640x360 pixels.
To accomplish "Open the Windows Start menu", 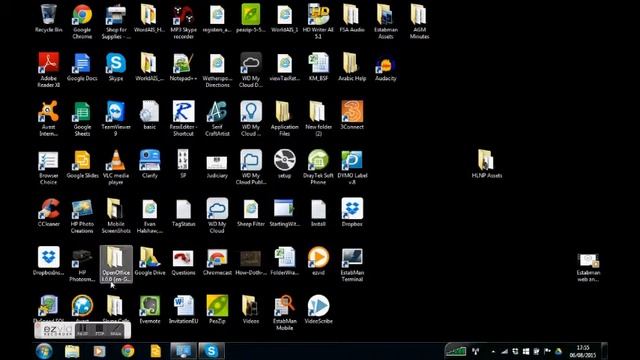I will (x=44, y=351).
